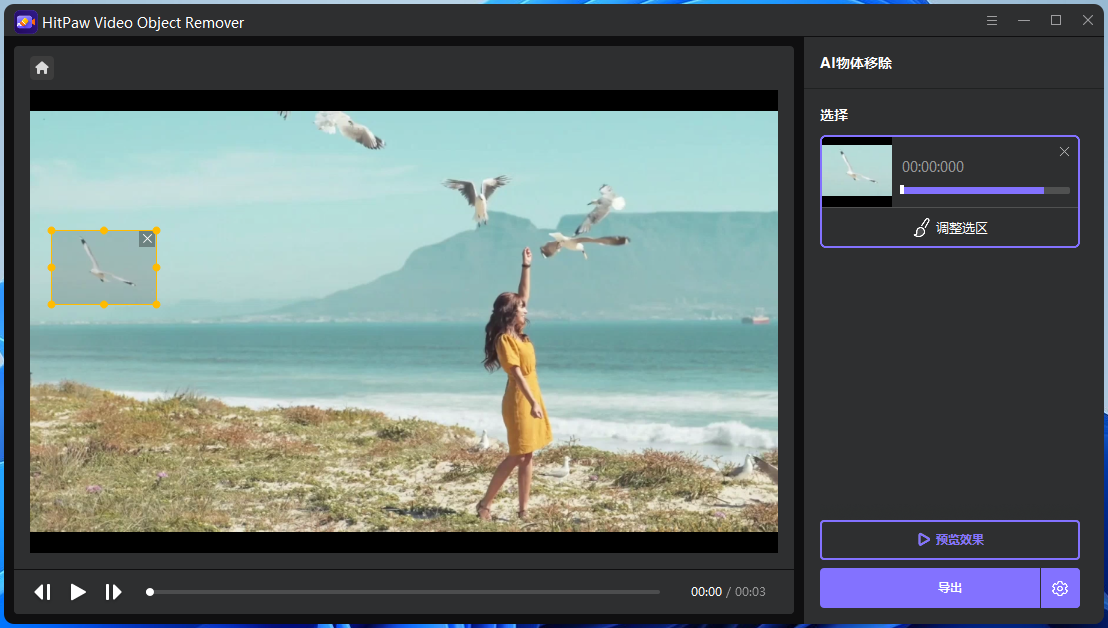Screen dimensions: 1108x628
Task: Click the video playback progress bar
Action: coord(404,592)
